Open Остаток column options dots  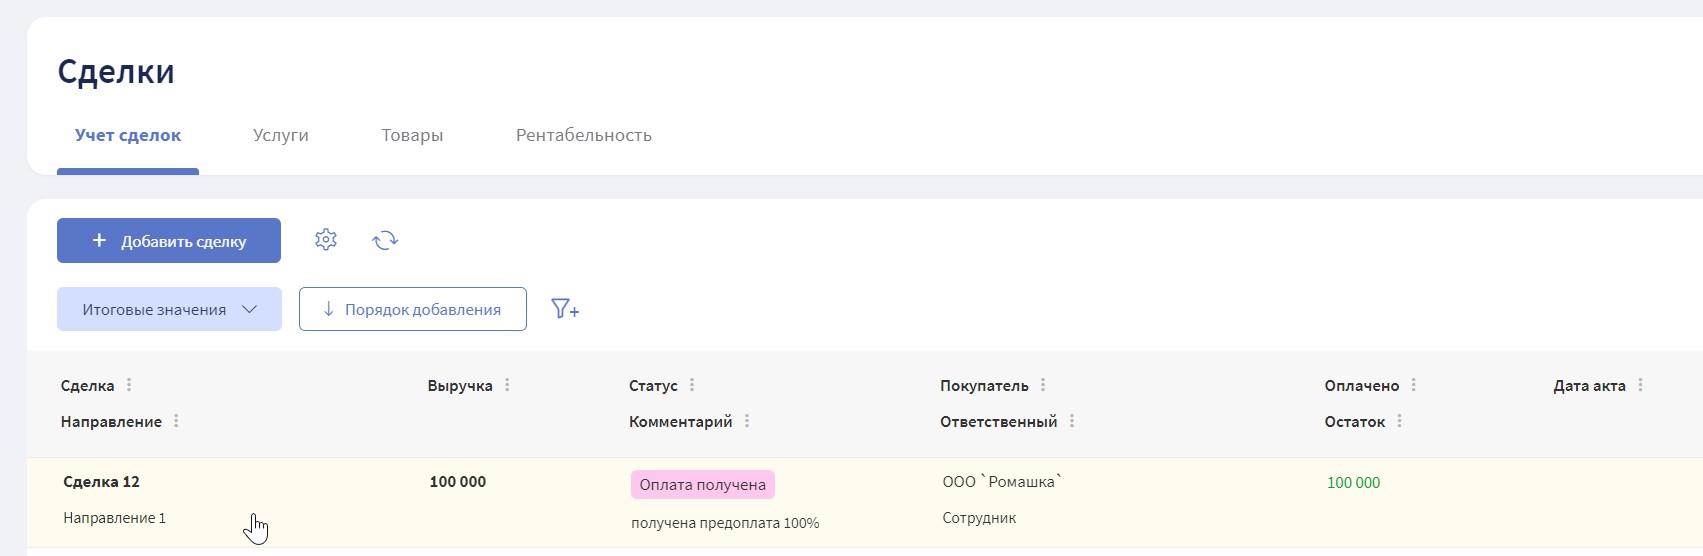1399,421
